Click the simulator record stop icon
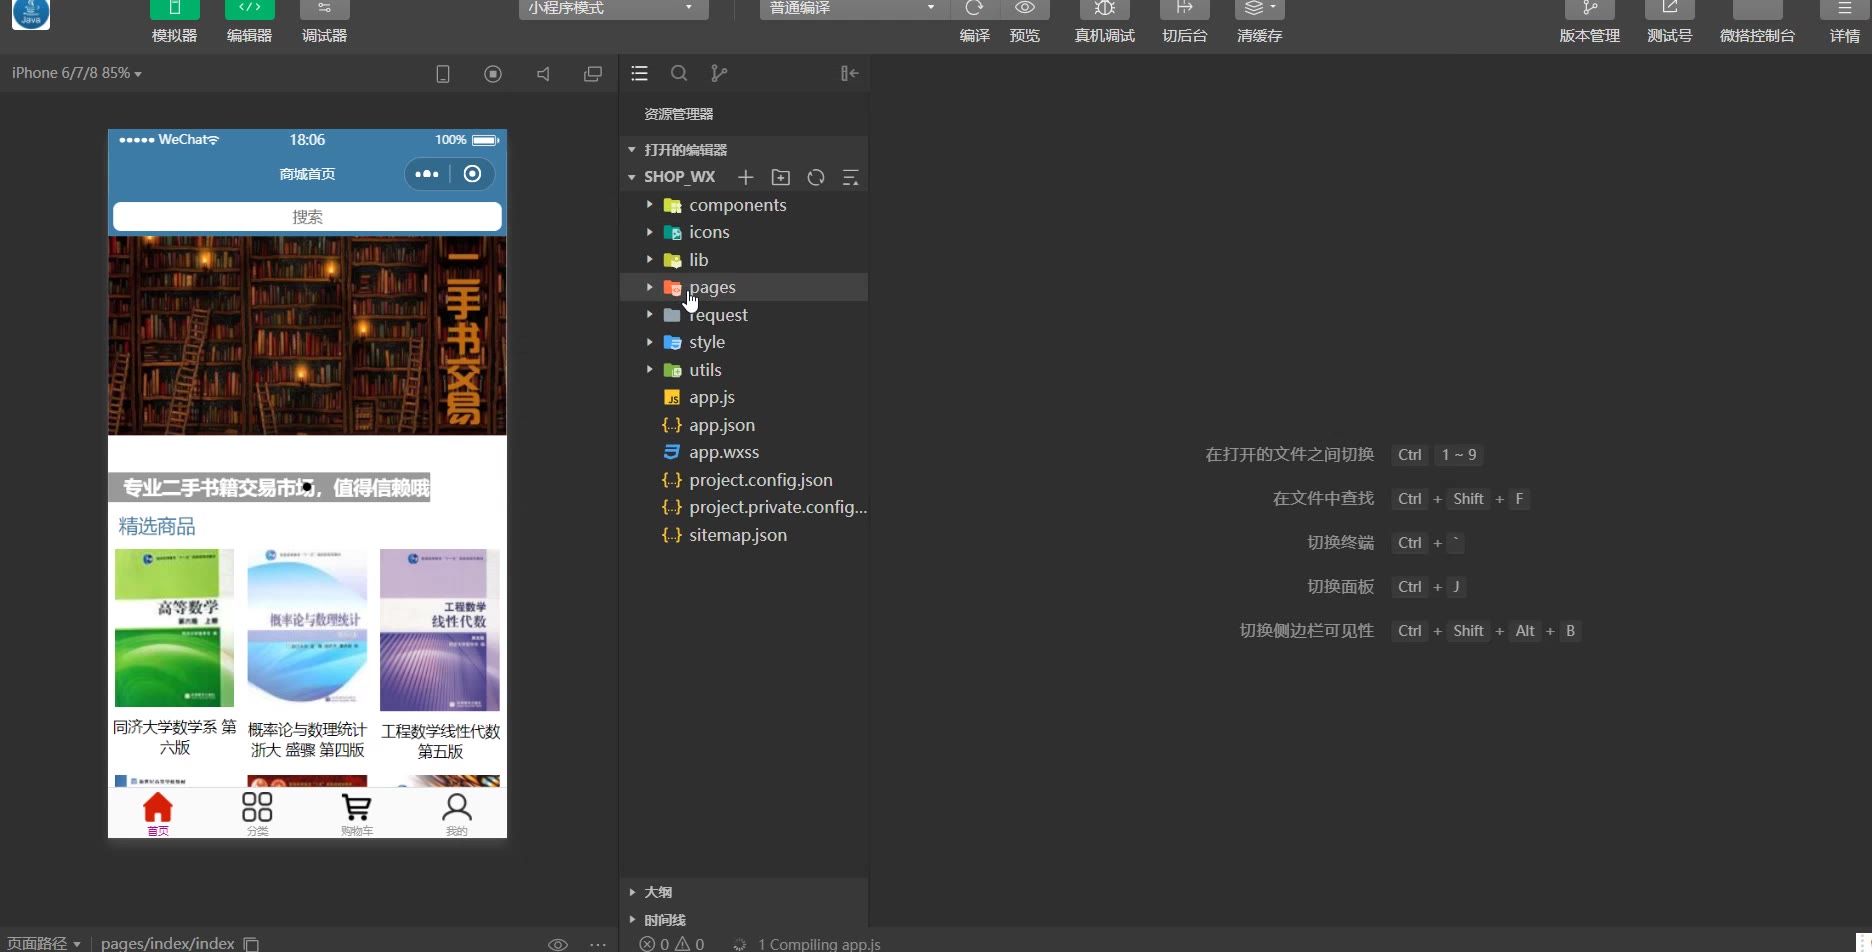The width and height of the screenshot is (1872, 952). pos(493,74)
